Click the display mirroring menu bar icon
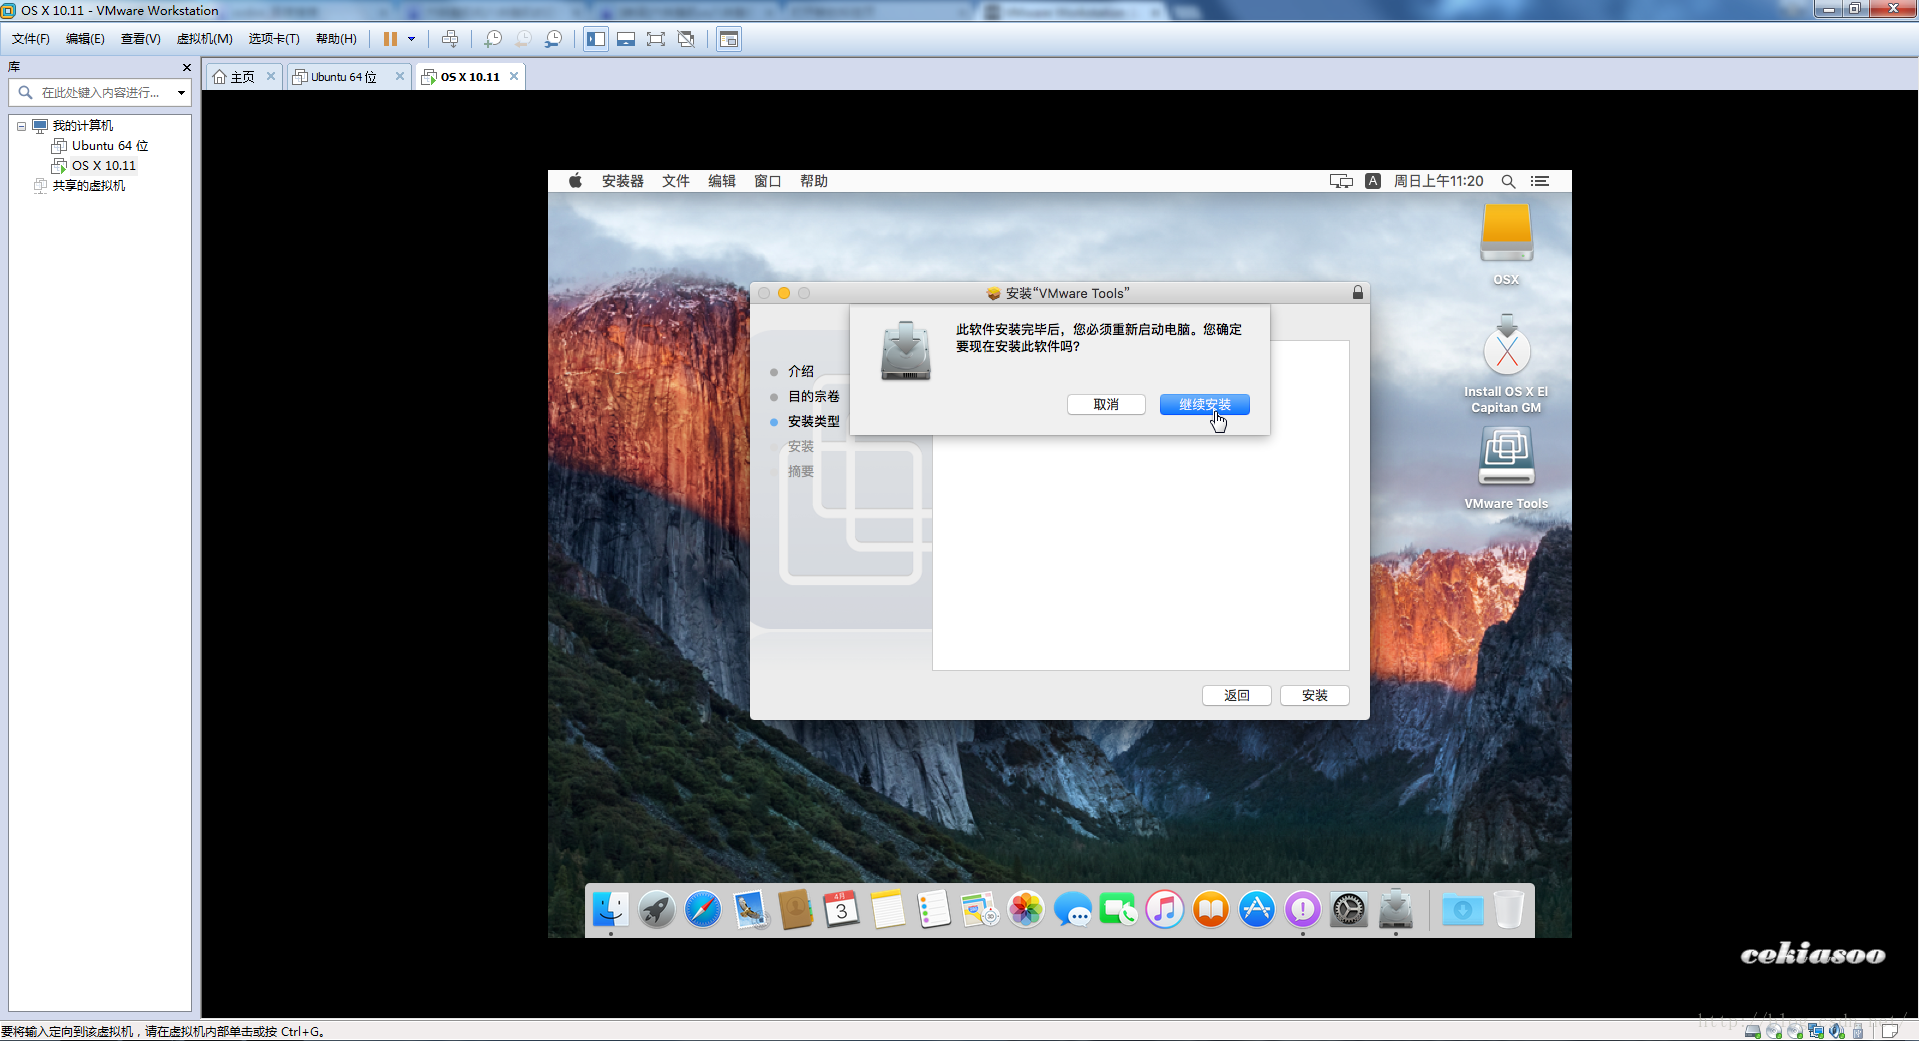This screenshot has height=1041, width=1919. click(1341, 181)
